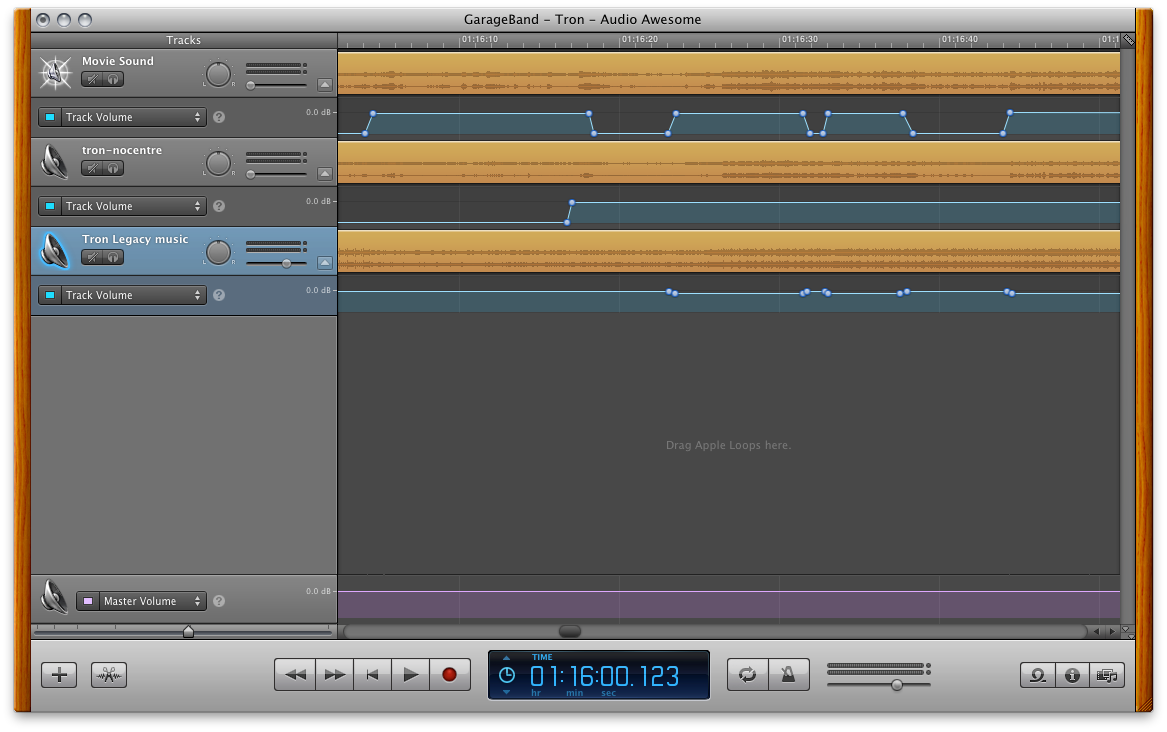
Task: Solo the Tron Legacy music track
Action: [113, 257]
